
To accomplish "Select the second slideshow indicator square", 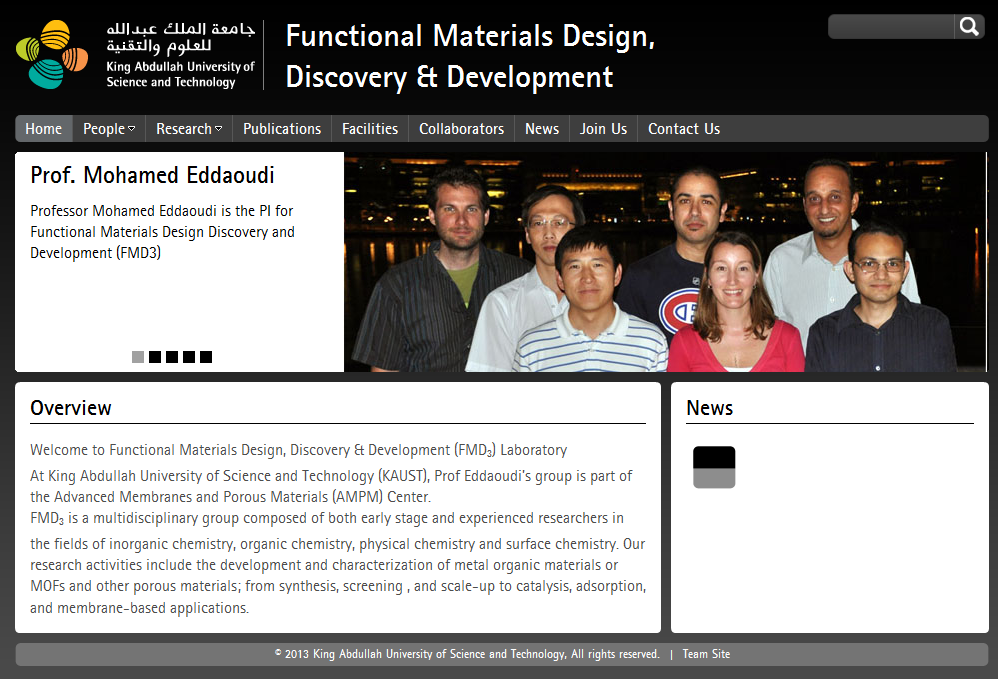I will pyautogui.click(x=155, y=357).
